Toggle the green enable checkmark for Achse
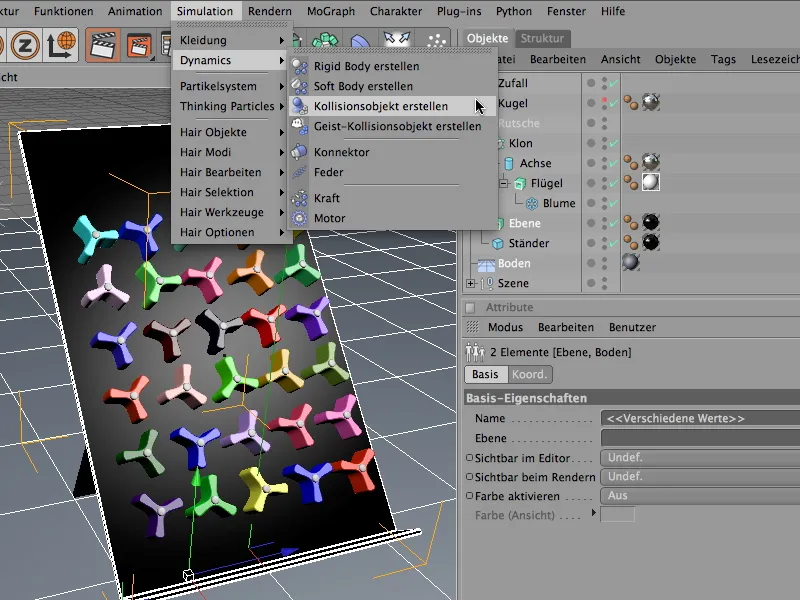The image size is (800, 600). point(612,163)
